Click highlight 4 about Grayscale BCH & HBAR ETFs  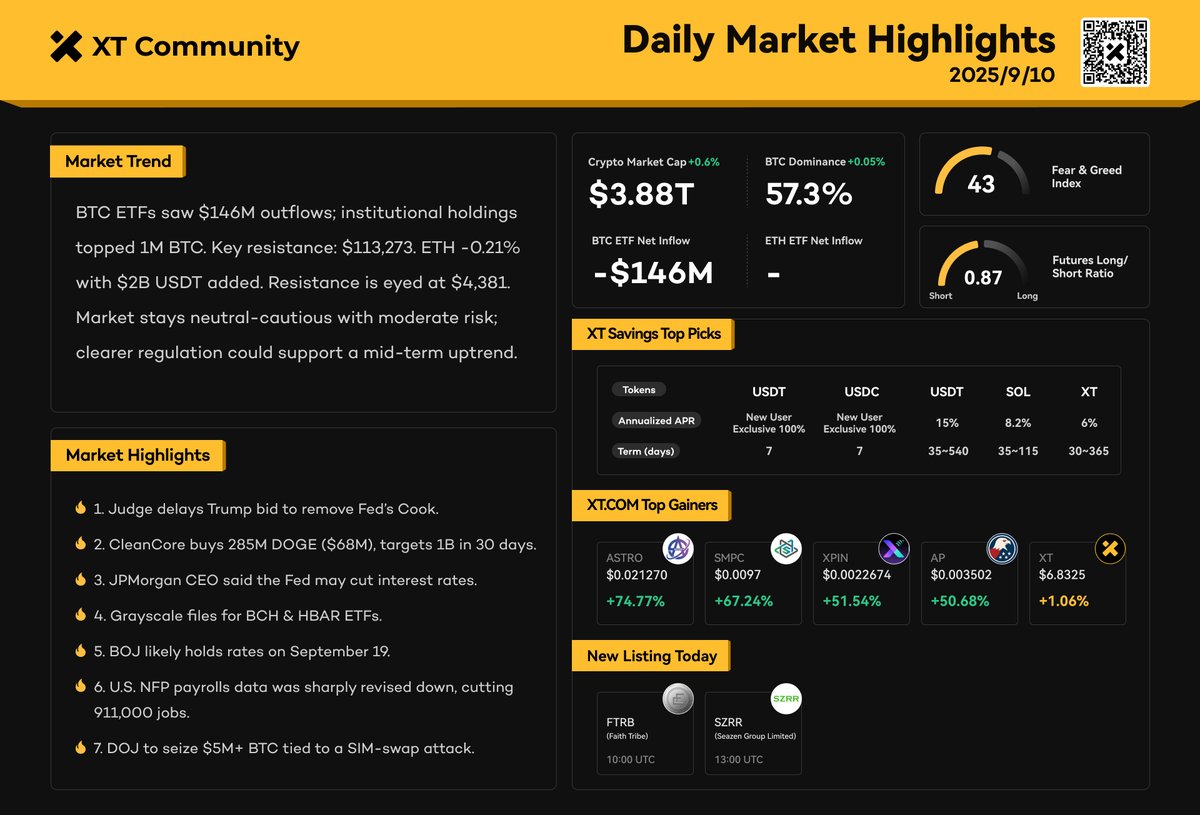pyautogui.click(x=238, y=616)
